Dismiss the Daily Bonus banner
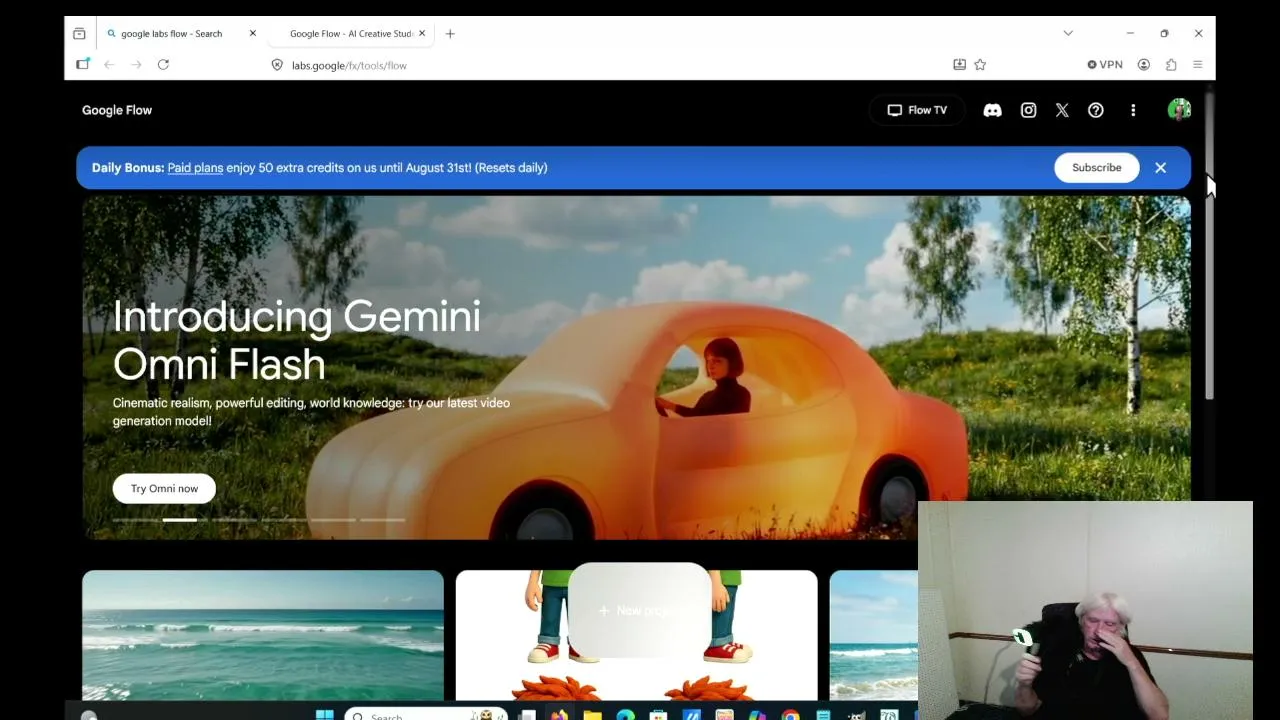 (1160, 168)
